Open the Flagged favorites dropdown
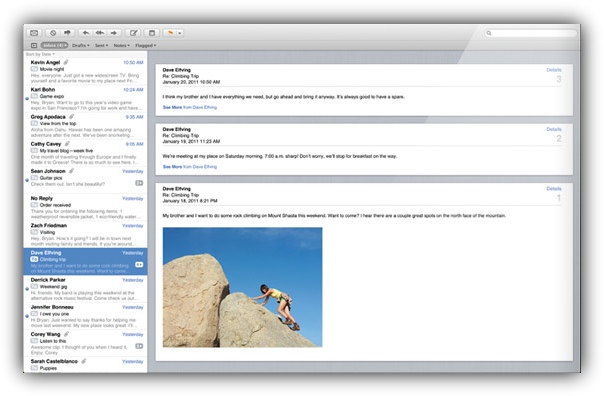 coord(146,45)
